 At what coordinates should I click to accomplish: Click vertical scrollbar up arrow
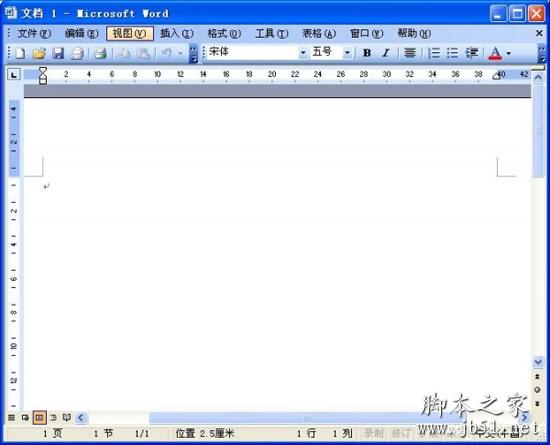click(x=538, y=78)
